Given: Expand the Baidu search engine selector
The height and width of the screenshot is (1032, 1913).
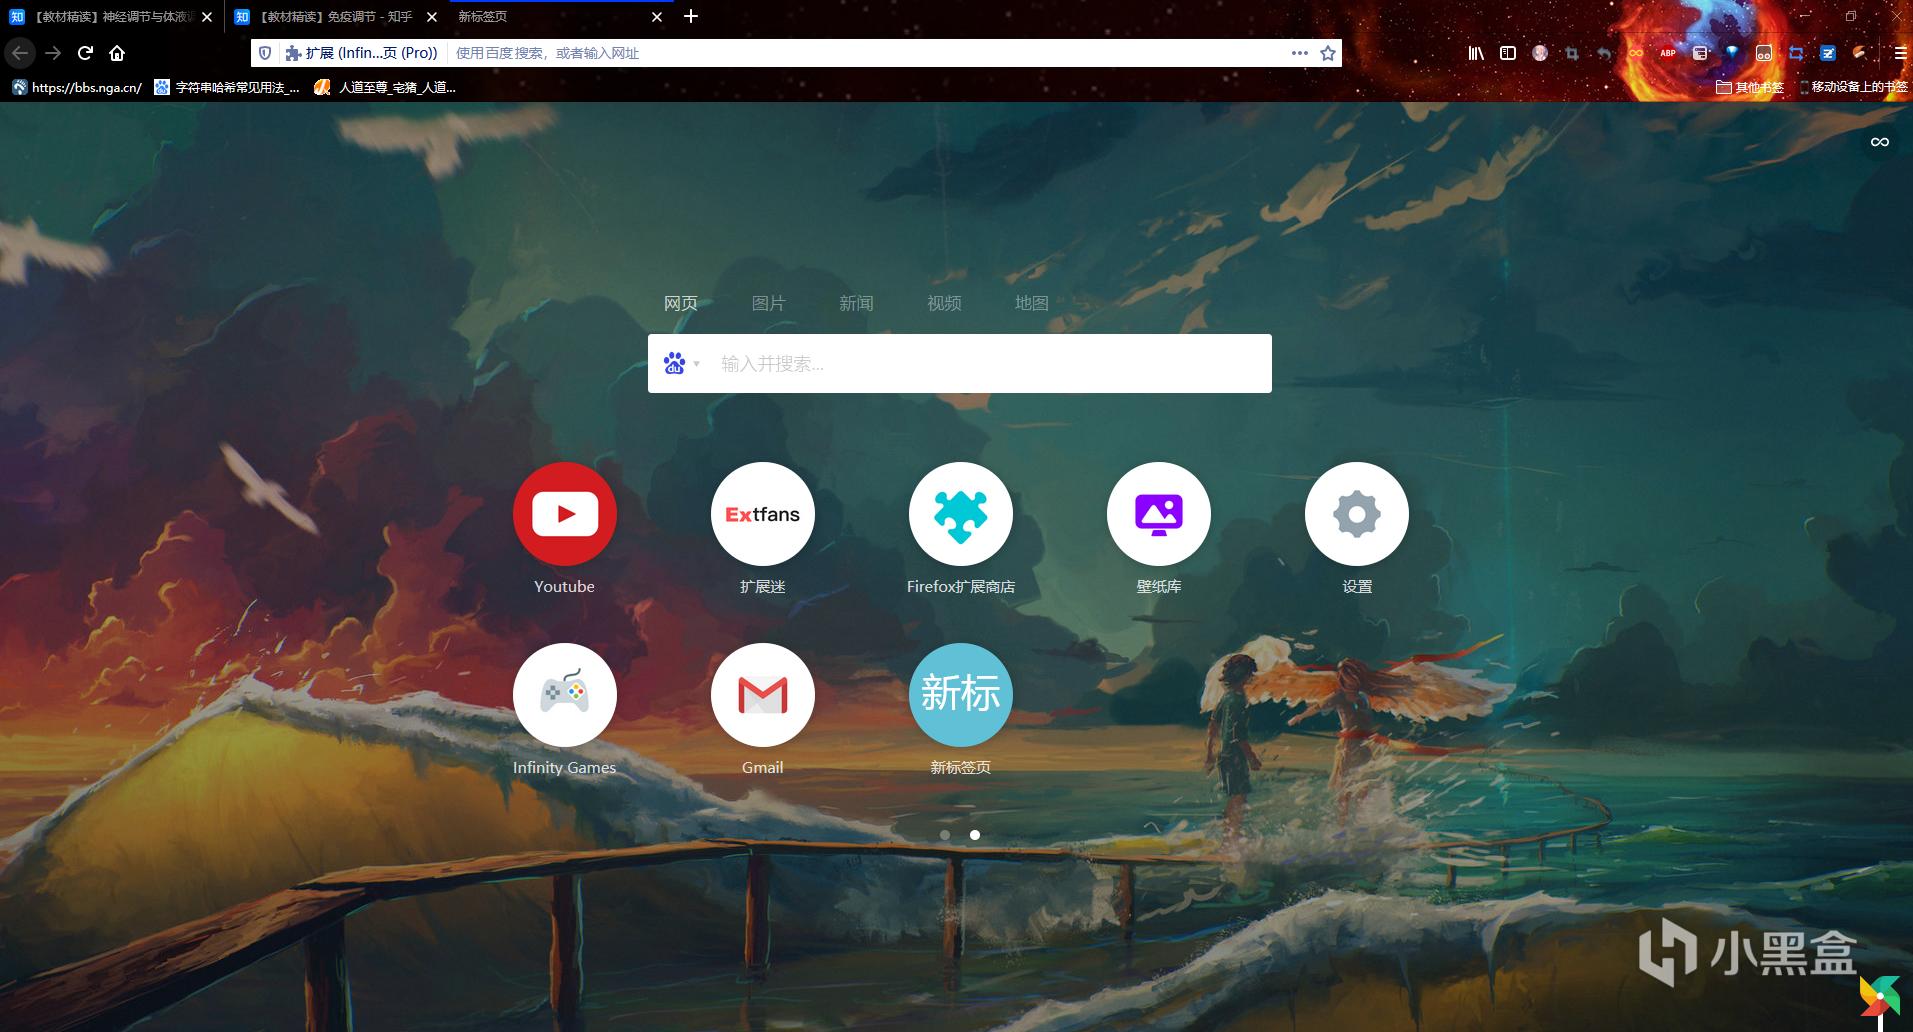Looking at the screenshot, I should pyautogui.click(x=682, y=363).
